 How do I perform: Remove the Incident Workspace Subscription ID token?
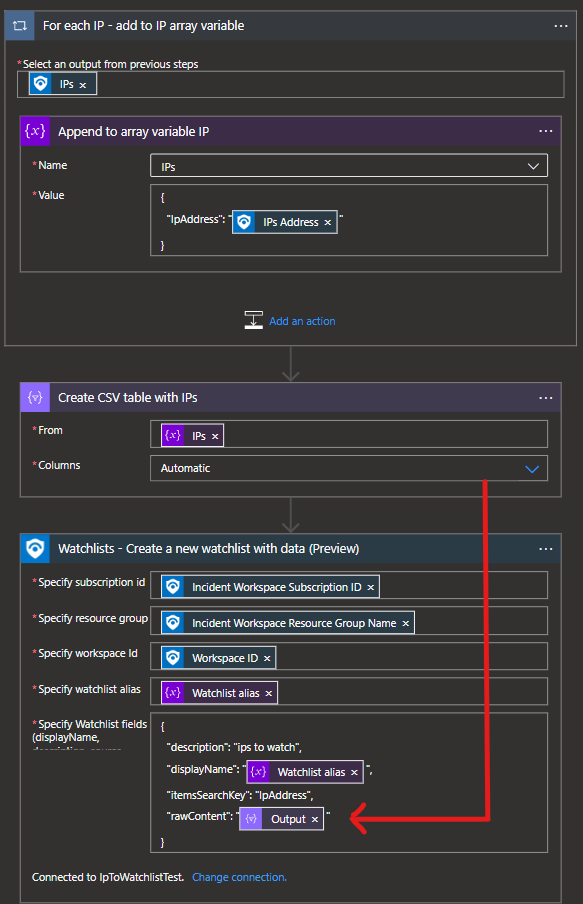(371, 587)
